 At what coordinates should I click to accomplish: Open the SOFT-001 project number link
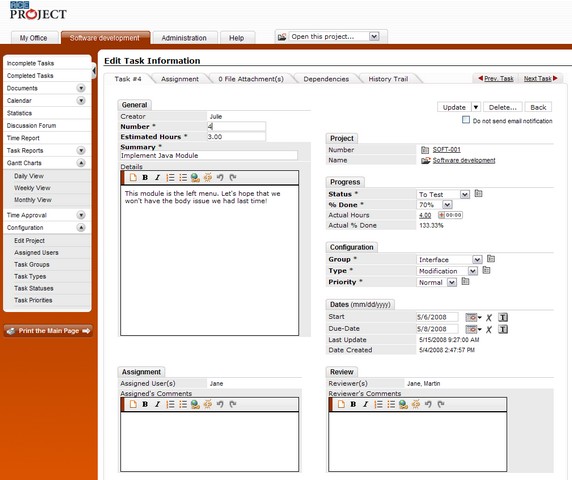(x=447, y=150)
